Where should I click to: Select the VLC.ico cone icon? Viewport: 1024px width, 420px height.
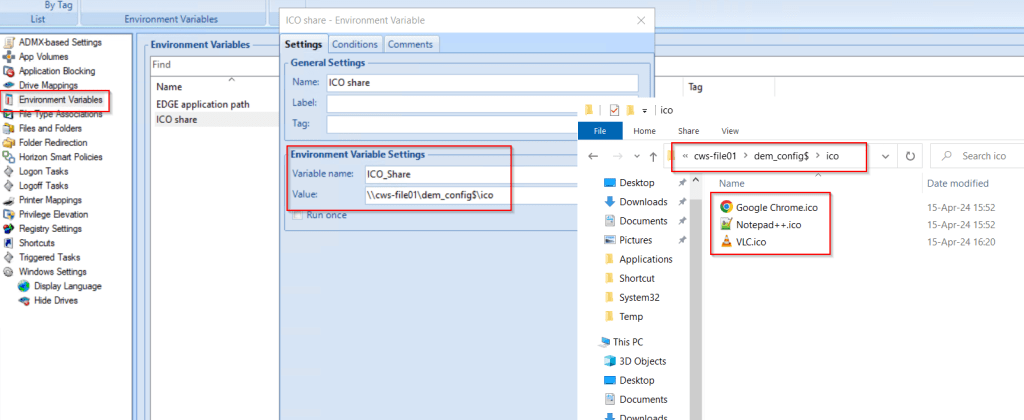coord(726,243)
